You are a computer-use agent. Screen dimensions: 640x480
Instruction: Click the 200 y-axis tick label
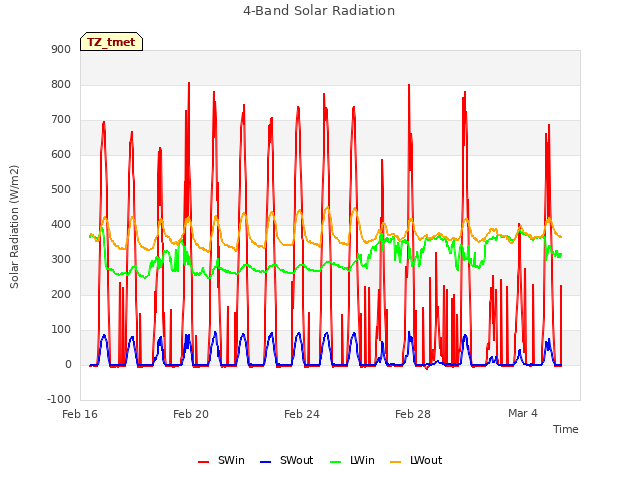[61, 294]
